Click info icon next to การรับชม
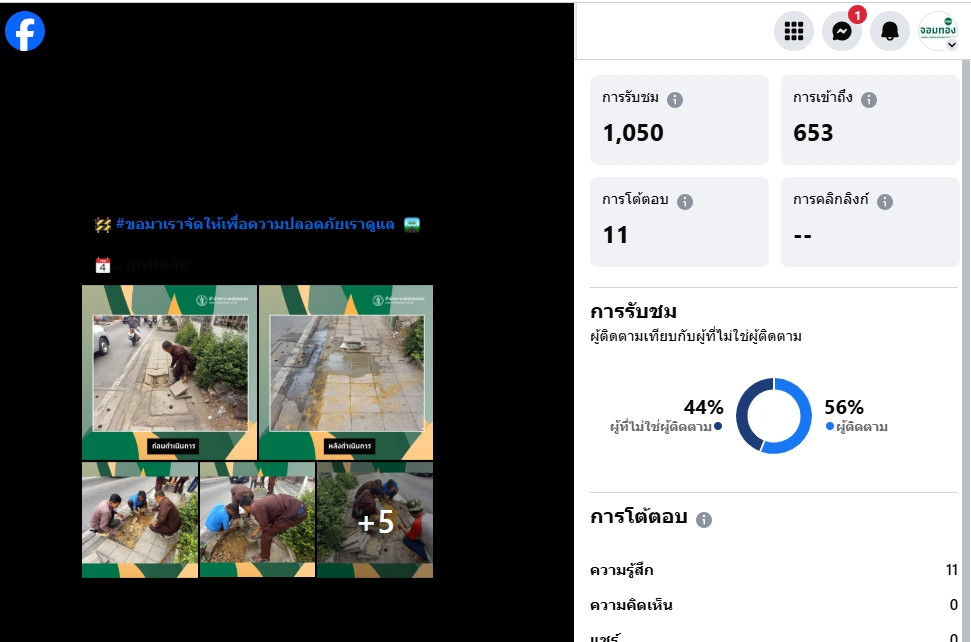The height and width of the screenshot is (642, 971). coord(675,100)
